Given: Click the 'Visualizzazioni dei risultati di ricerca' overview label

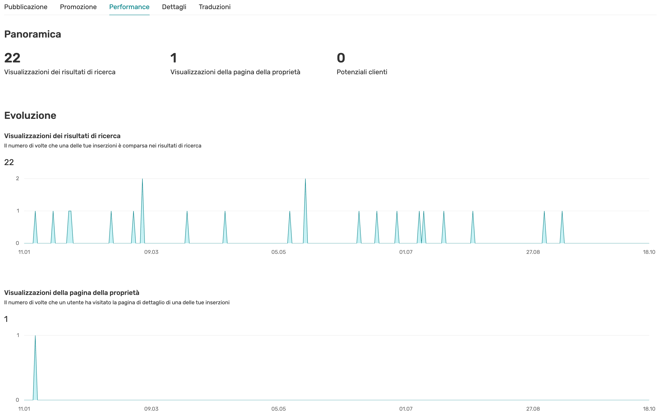Looking at the screenshot, I should pos(60,72).
